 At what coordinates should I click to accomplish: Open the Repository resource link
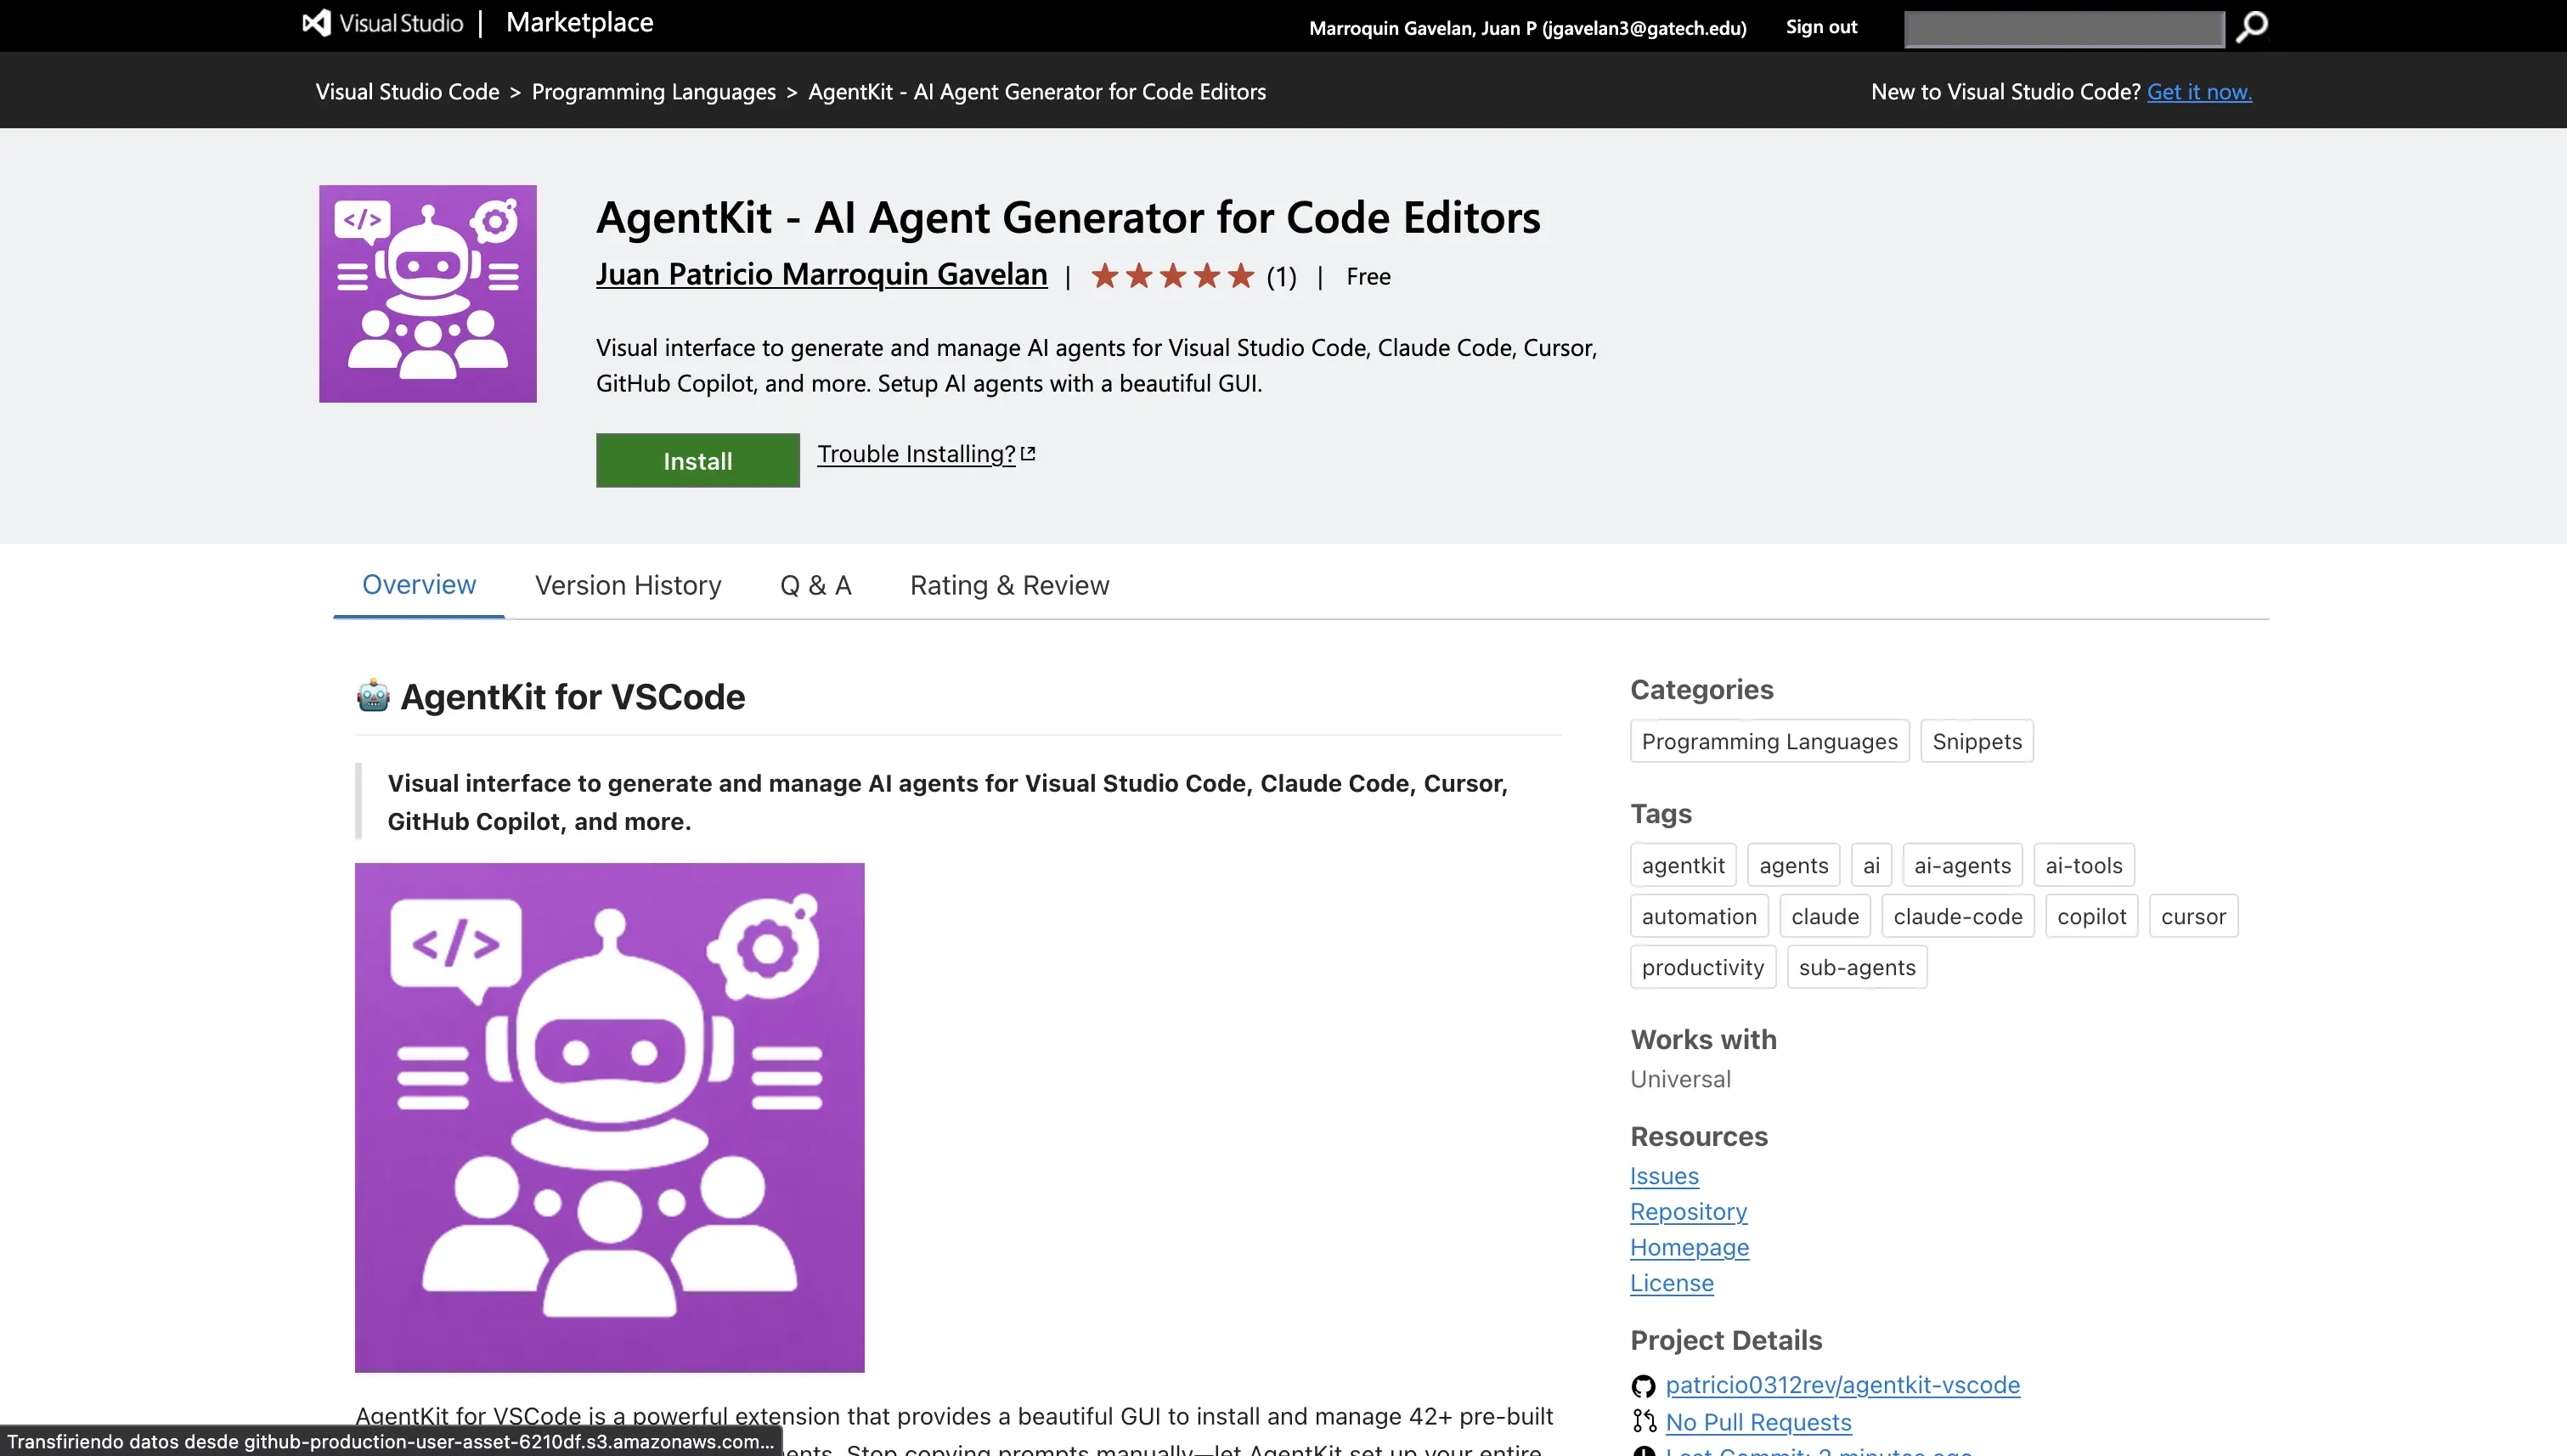tap(1688, 1211)
